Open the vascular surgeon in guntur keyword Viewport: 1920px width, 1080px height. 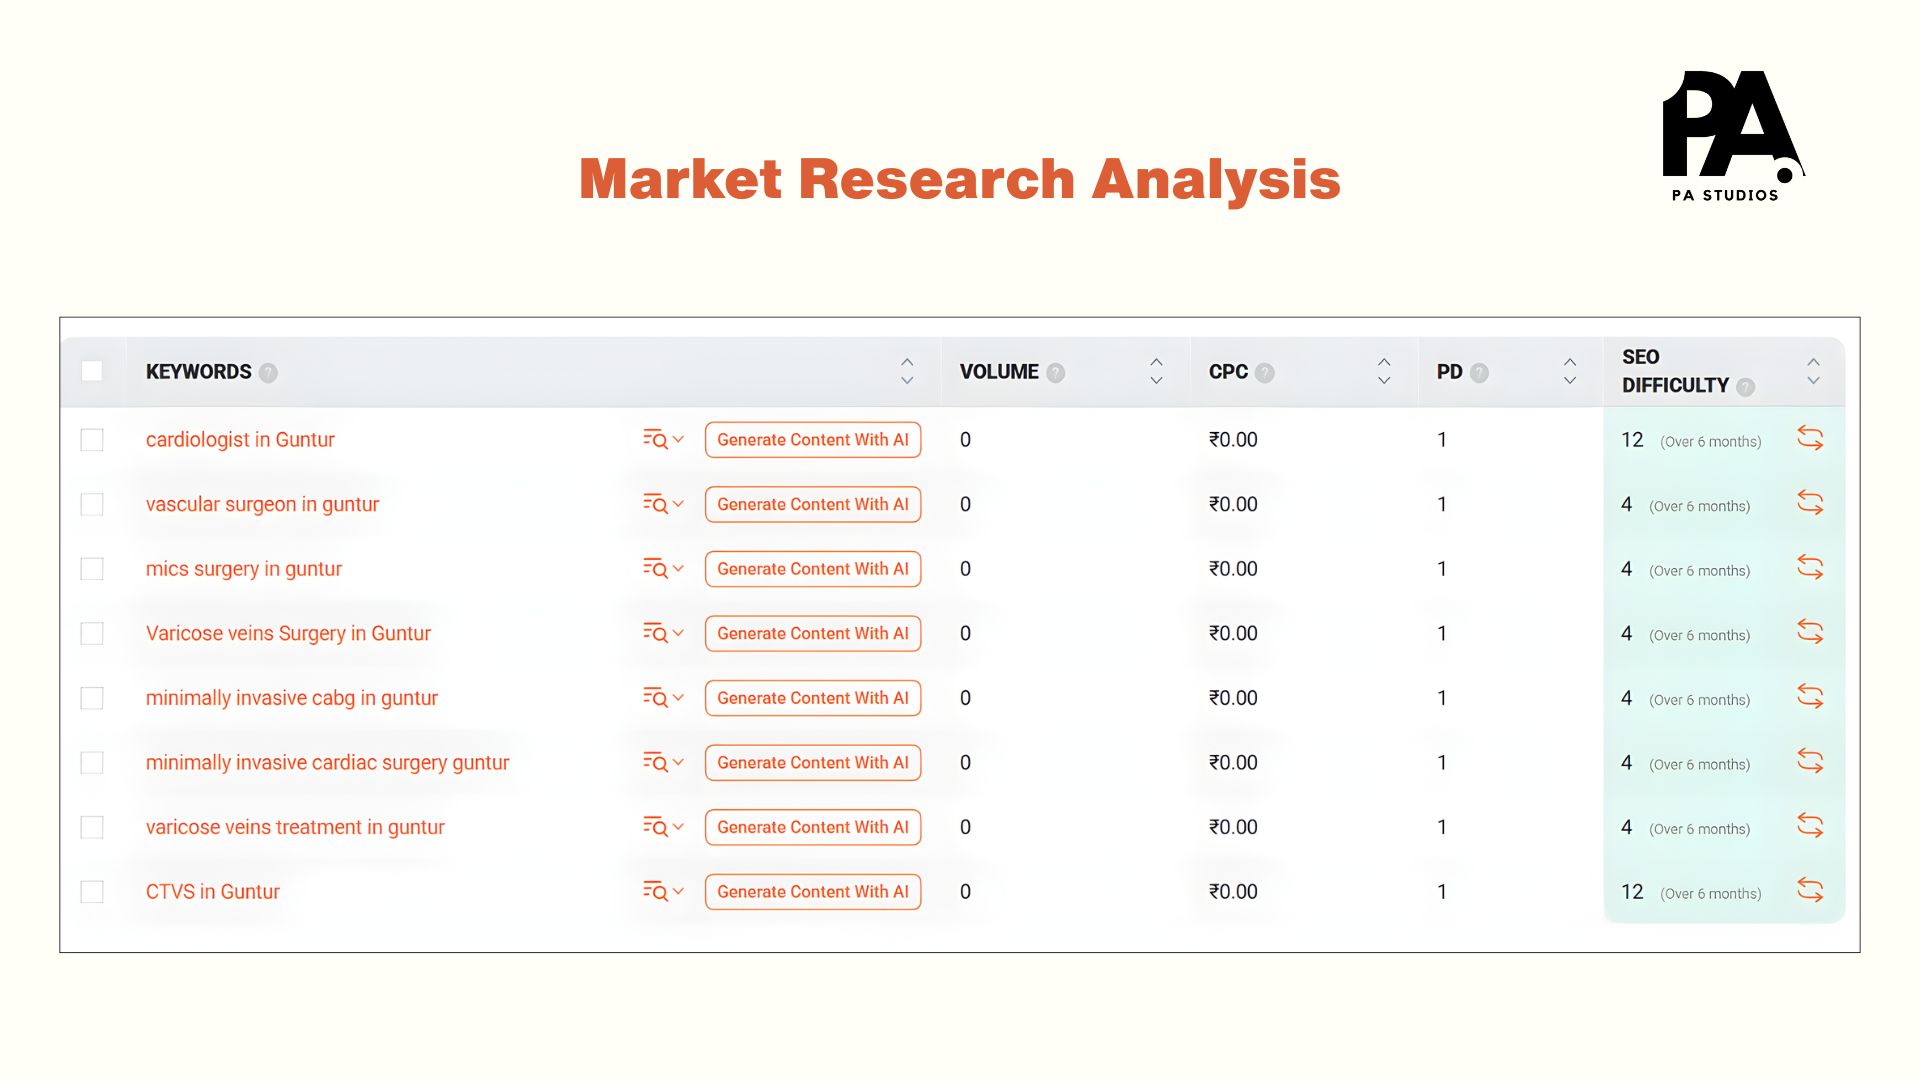(262, 504)
